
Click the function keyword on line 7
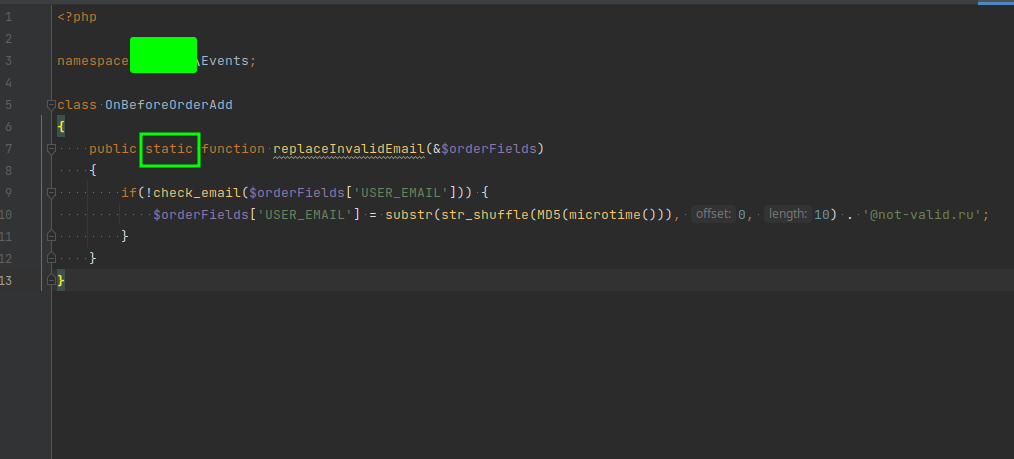tap(233, 149)
